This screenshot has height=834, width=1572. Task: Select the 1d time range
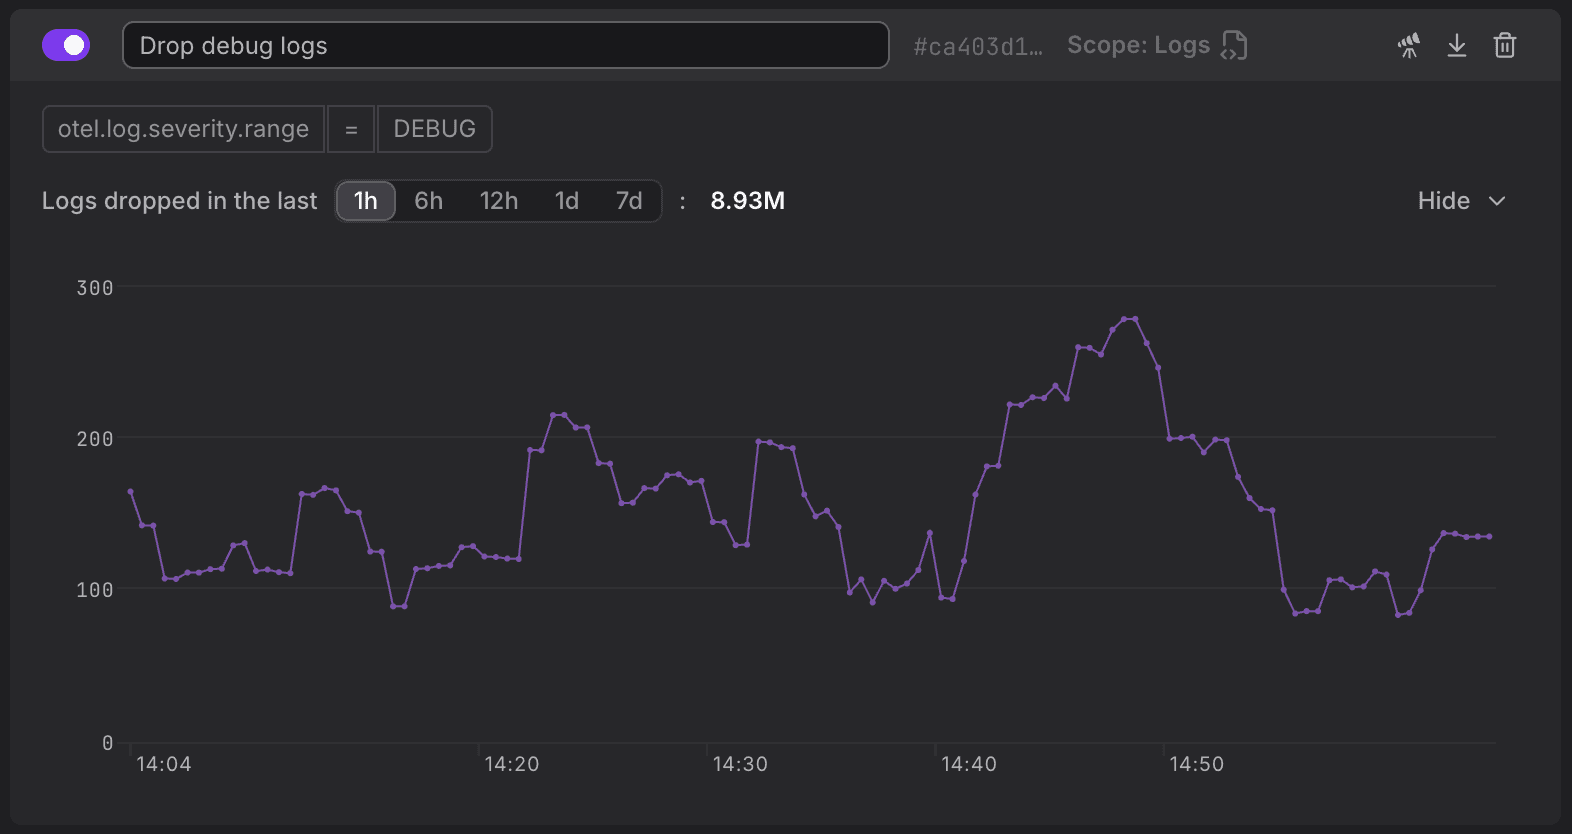pos(567,201)
